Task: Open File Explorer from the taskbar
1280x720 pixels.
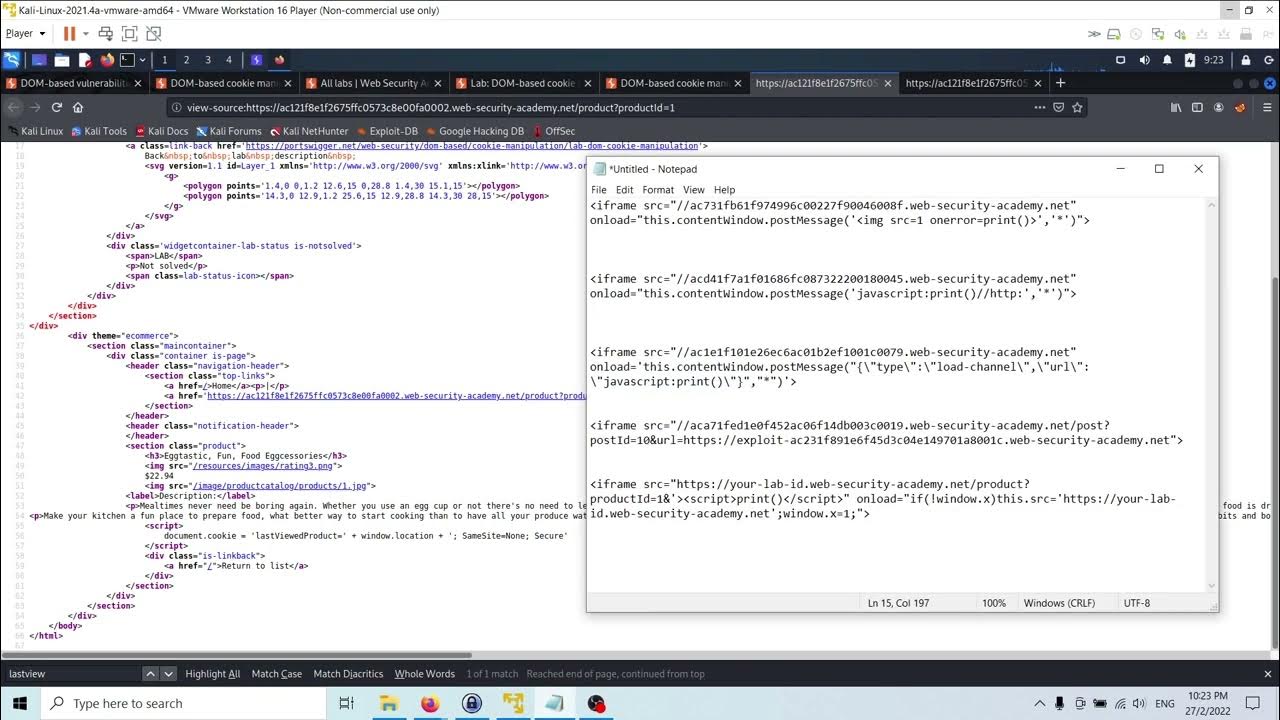Action: (x=388, y=703)
